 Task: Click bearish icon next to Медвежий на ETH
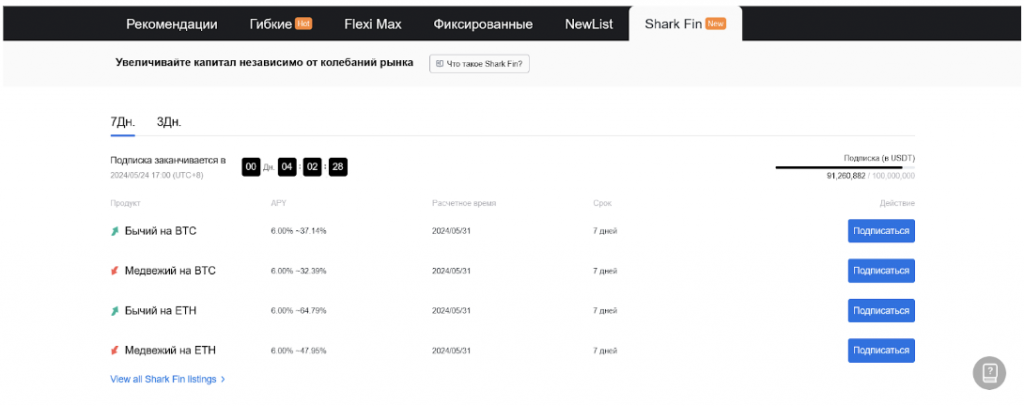[x=114, y=351]
